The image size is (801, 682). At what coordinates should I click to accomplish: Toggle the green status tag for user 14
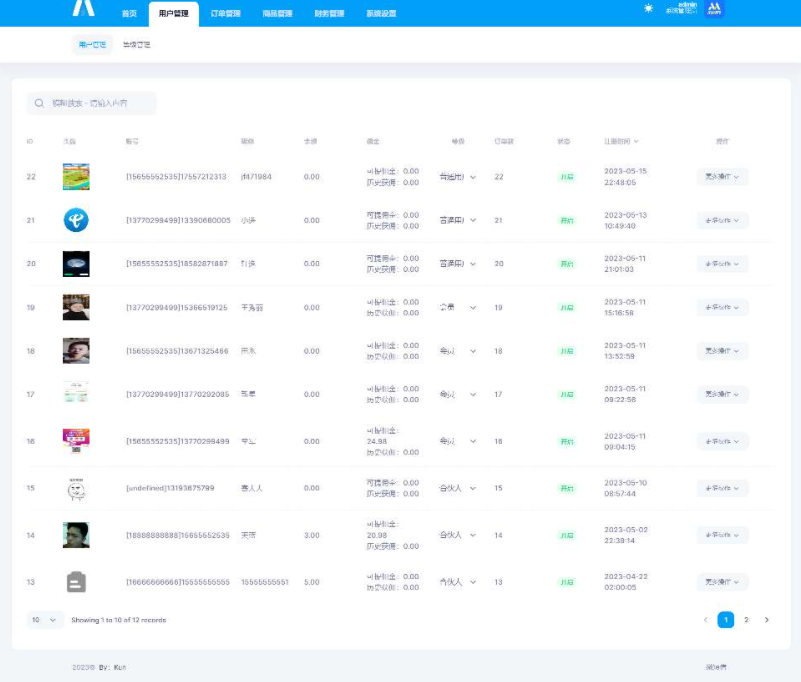tap(567, 536)
